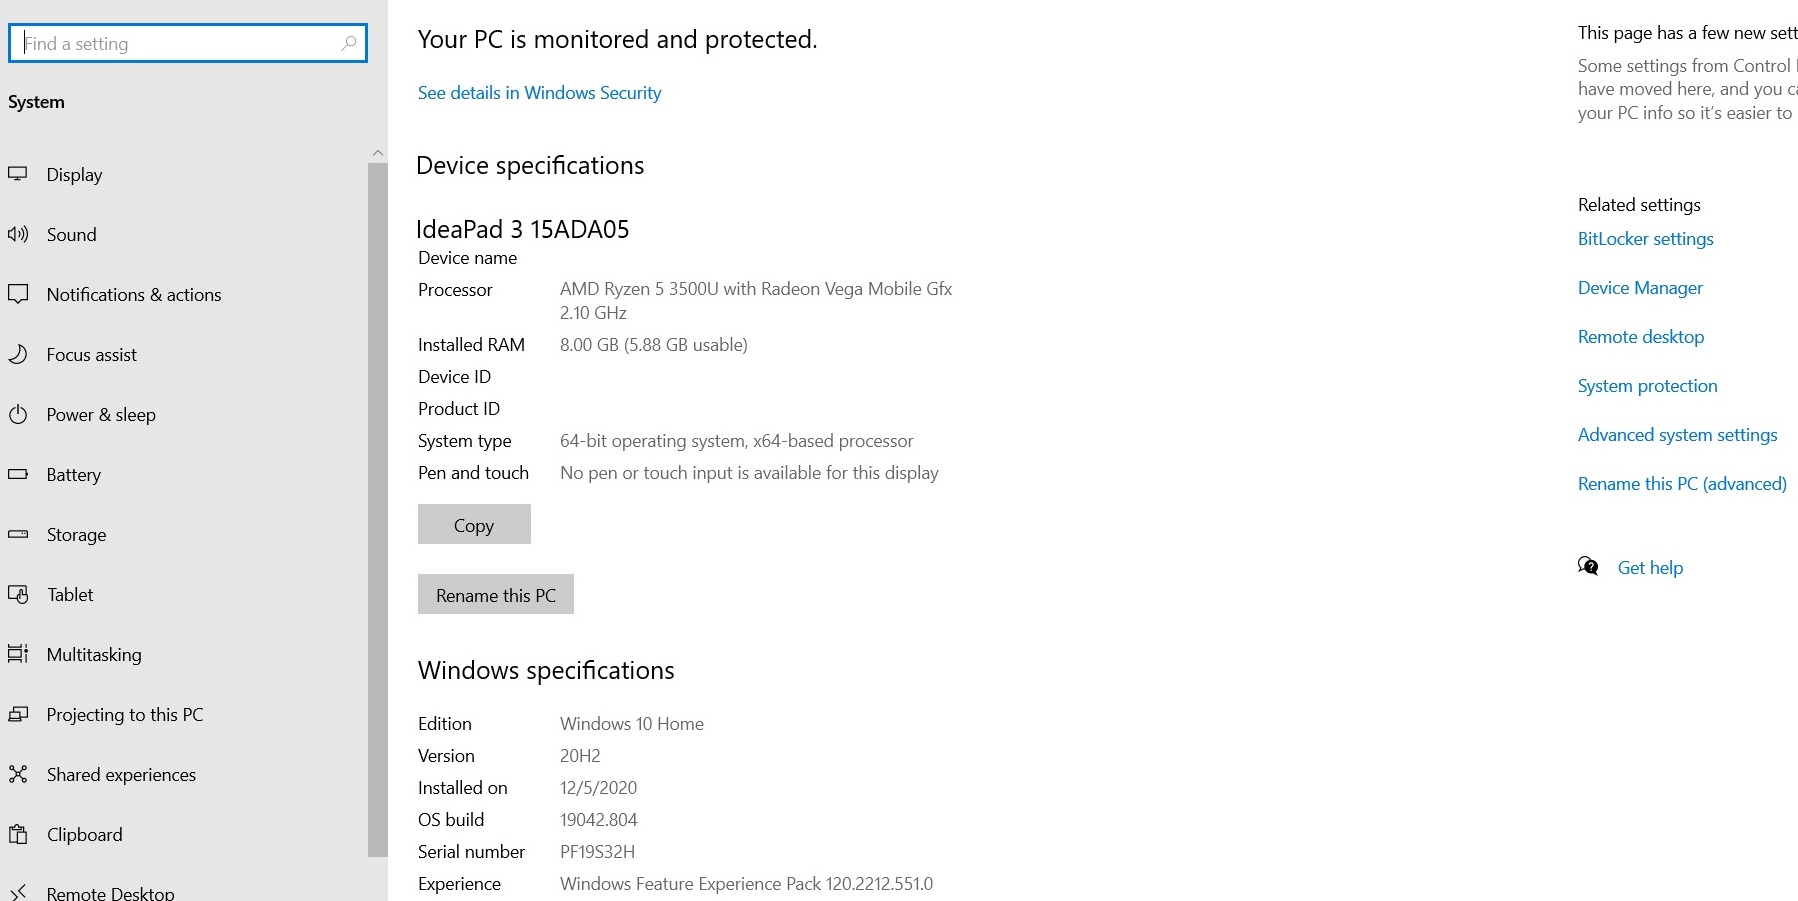This screenshot has width=1798, height=901.
Task: Click the Projecting to this PC icon
Action: pos(17,714)
